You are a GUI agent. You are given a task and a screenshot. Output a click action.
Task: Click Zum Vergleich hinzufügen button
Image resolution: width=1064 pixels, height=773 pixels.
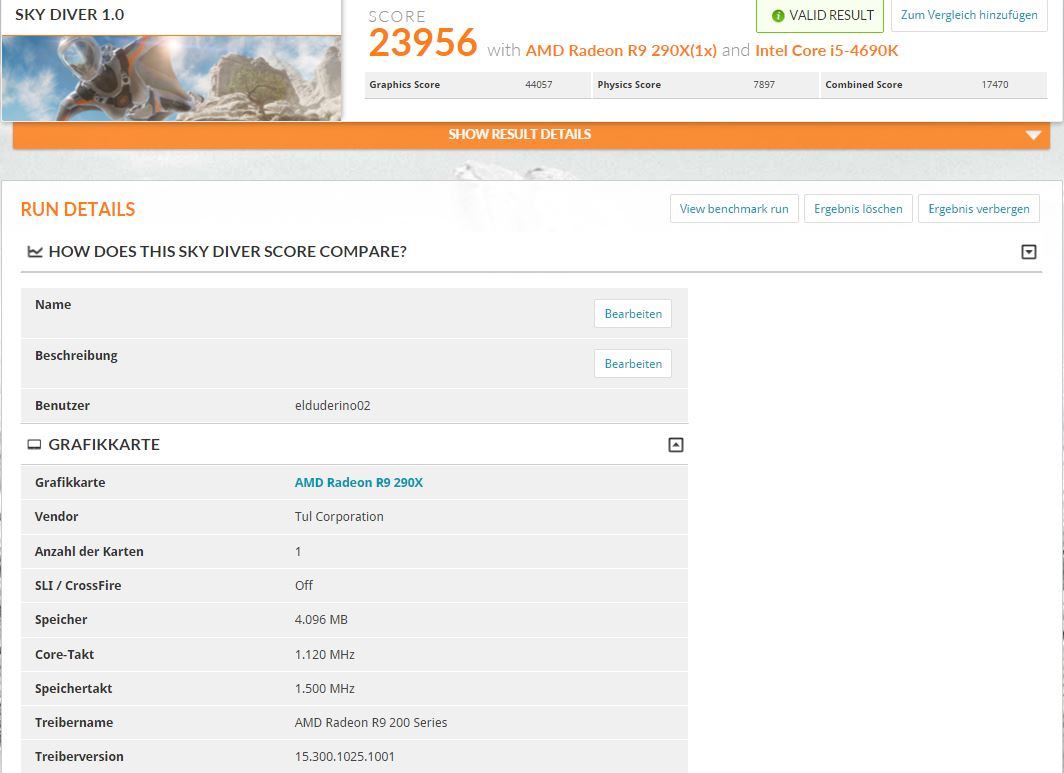click(x=969, y=15)
